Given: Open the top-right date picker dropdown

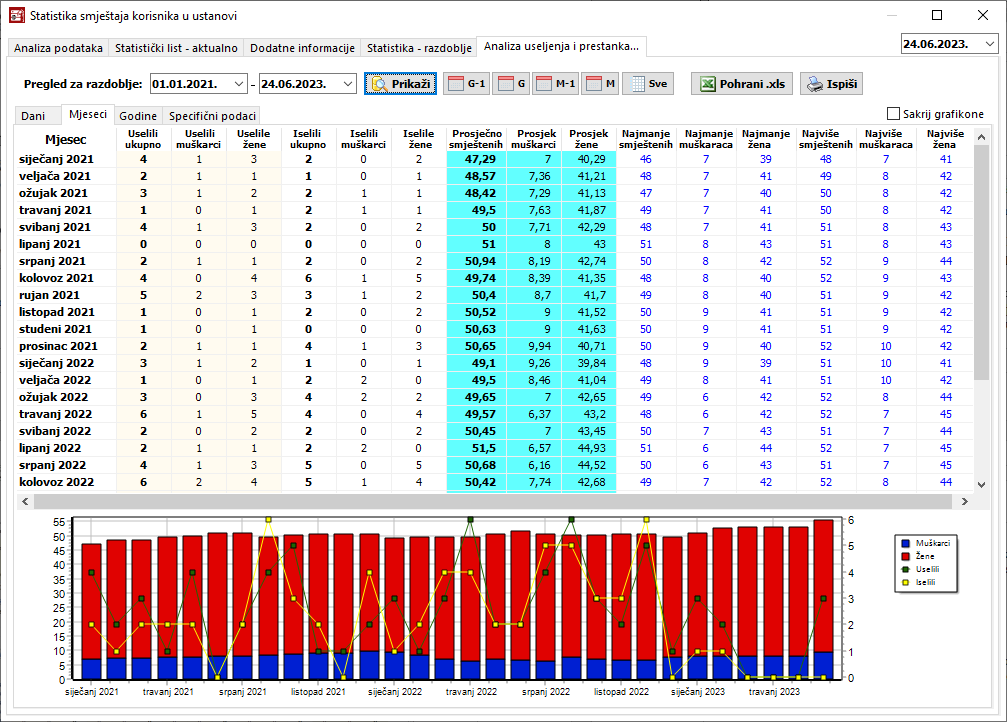Looking at the screenshot, I should (989, 44).
